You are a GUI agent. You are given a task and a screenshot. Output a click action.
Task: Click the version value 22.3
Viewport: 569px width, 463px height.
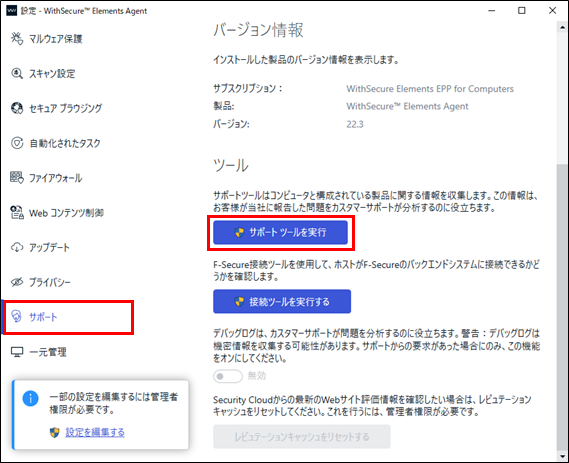[355, 124]
